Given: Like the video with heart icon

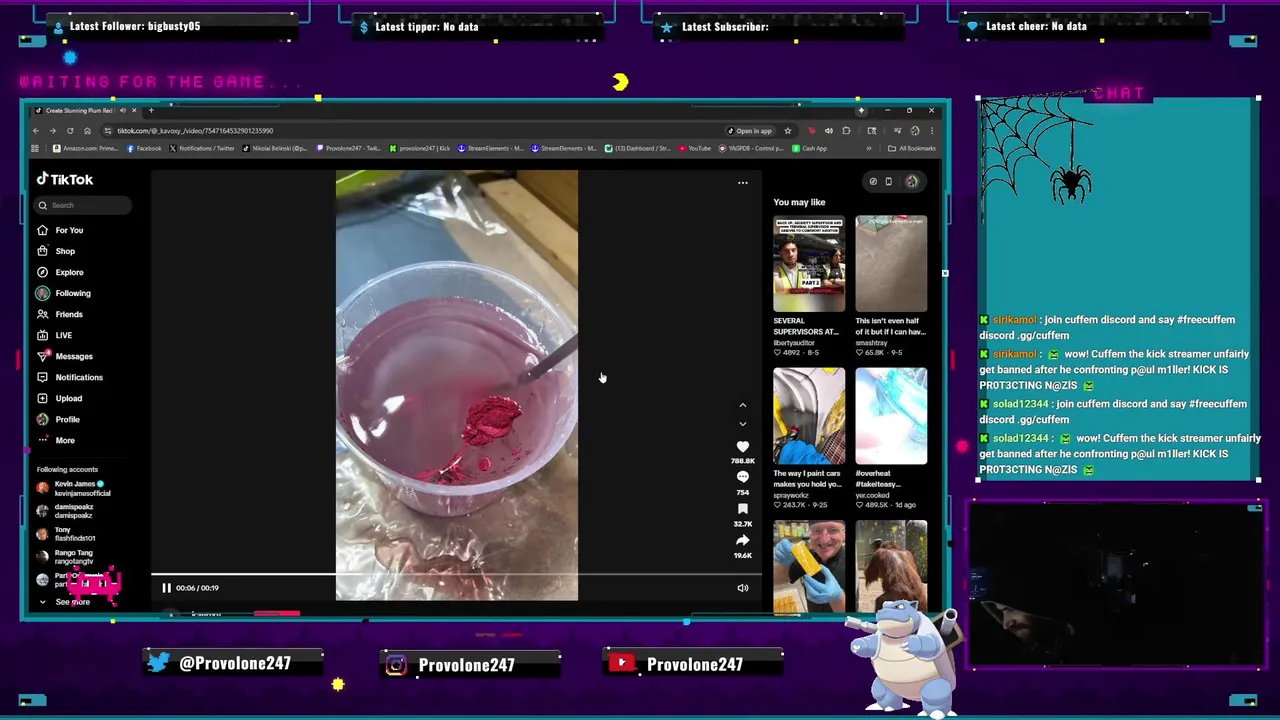Looking at the screenshot, I should (x=742, y=447).
